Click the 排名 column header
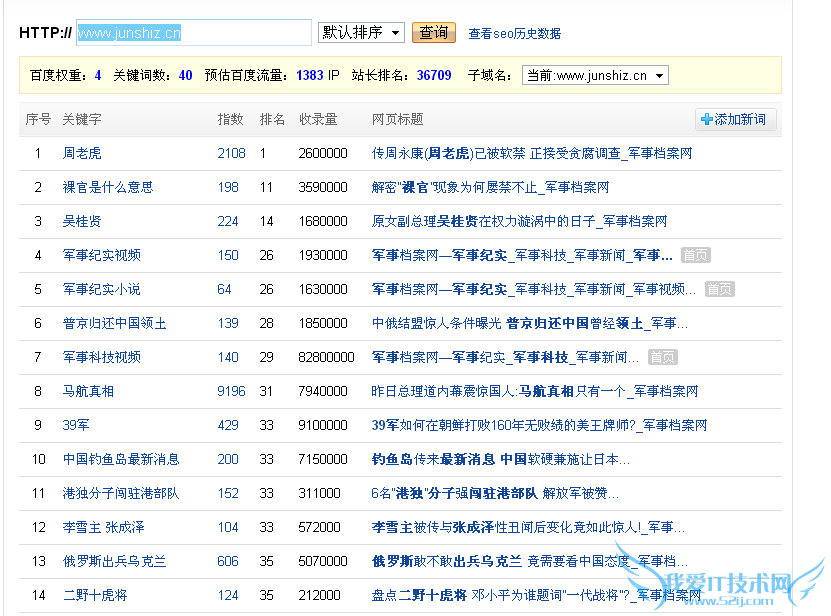 pos(272,119)
